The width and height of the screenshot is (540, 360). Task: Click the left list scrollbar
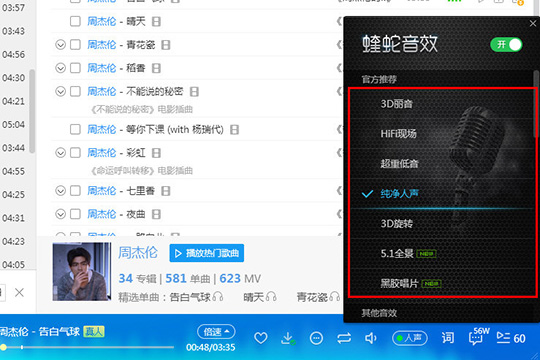32,111
